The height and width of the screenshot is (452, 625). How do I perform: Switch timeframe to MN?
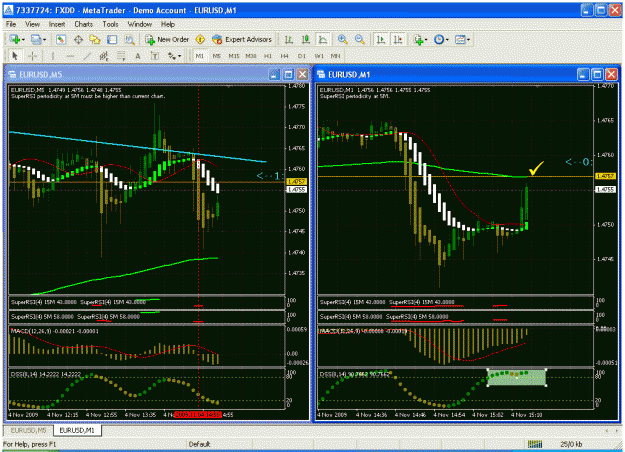[x=336, y=56]
